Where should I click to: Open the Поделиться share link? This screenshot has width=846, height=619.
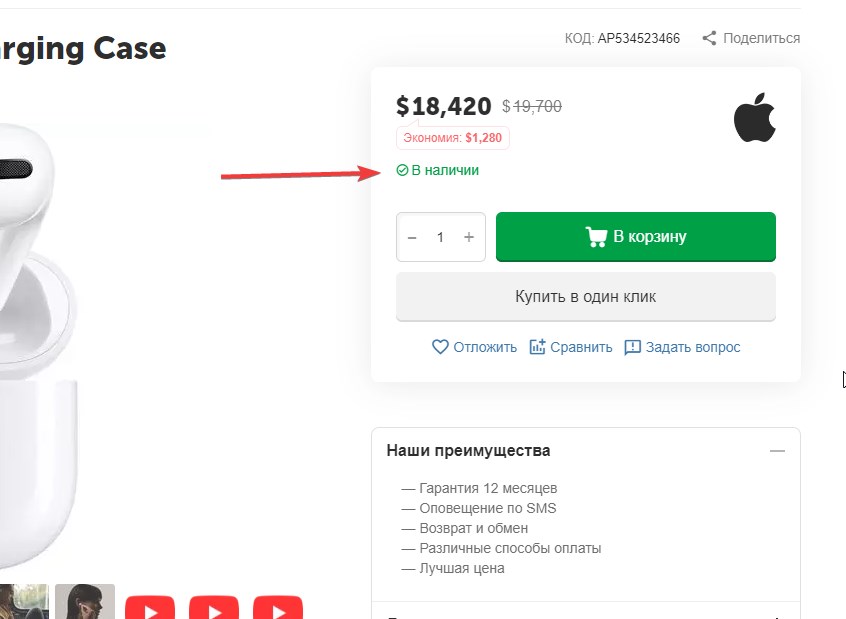[x=761, y=39]
